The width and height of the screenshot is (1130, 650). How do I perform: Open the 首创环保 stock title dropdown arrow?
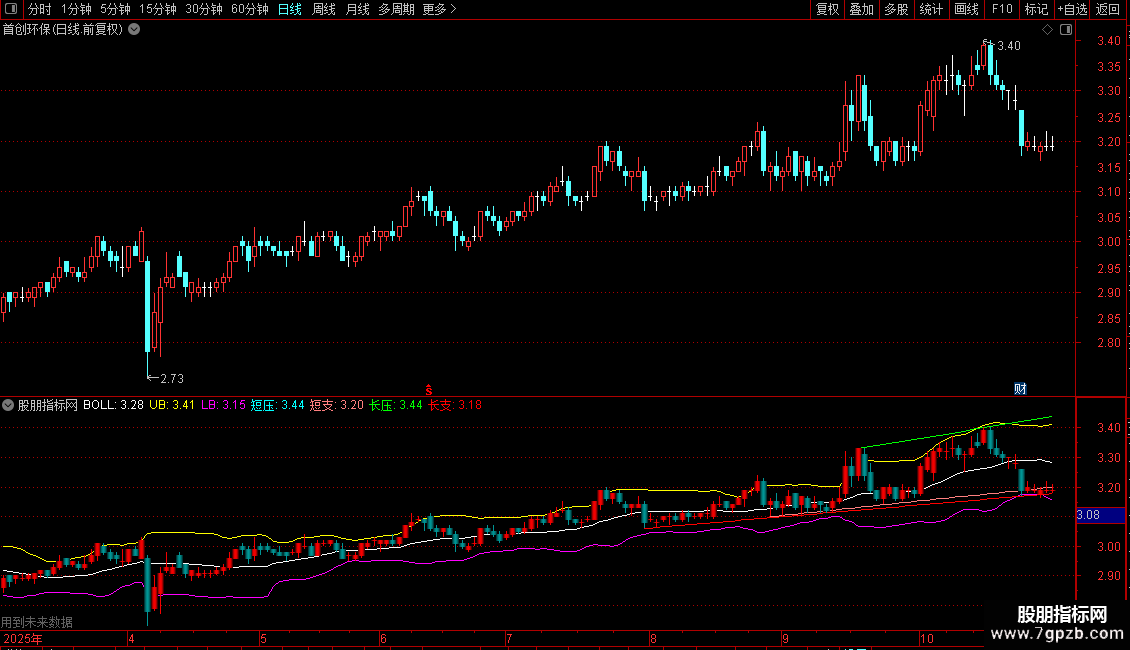(x=134, y=30)
